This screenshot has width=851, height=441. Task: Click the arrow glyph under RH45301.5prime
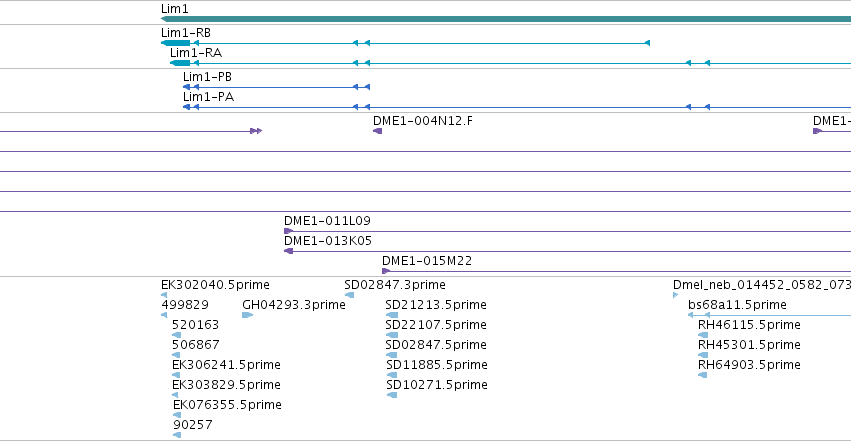click(703, 355)
